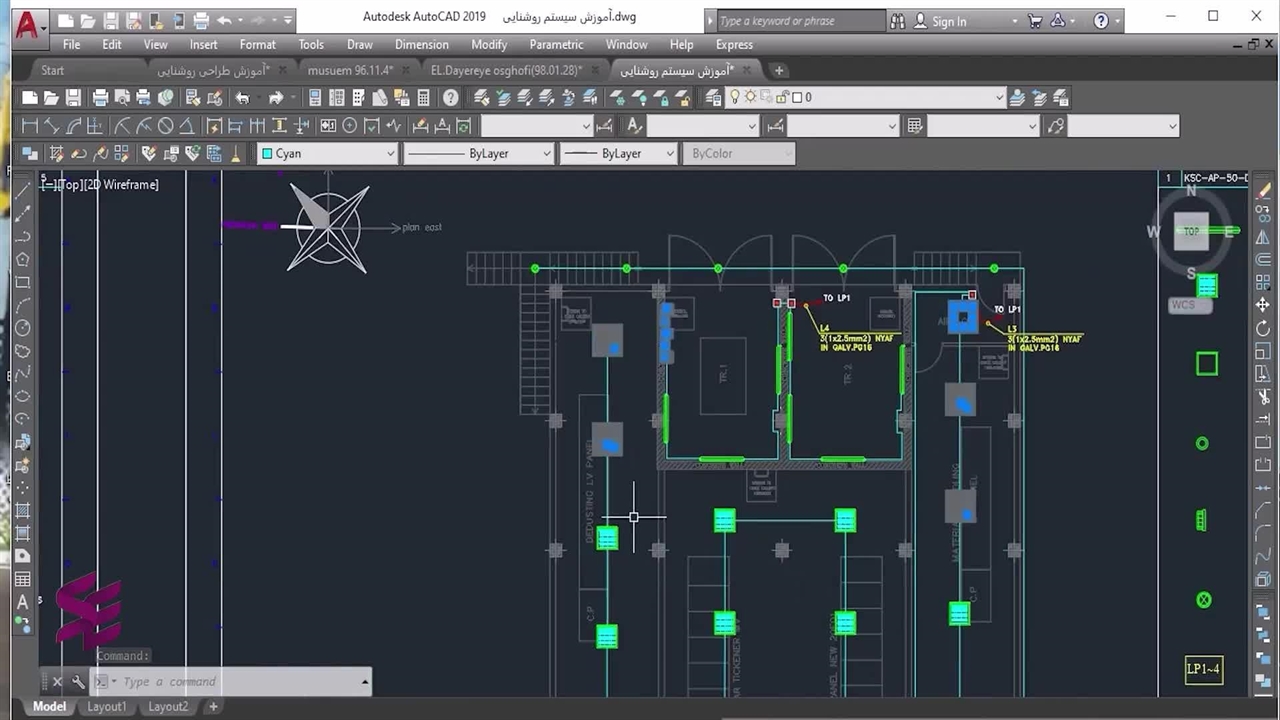Screen dimensions: 1280x720
Task: Click the command line input field
Action: click(x=240, y=682)
